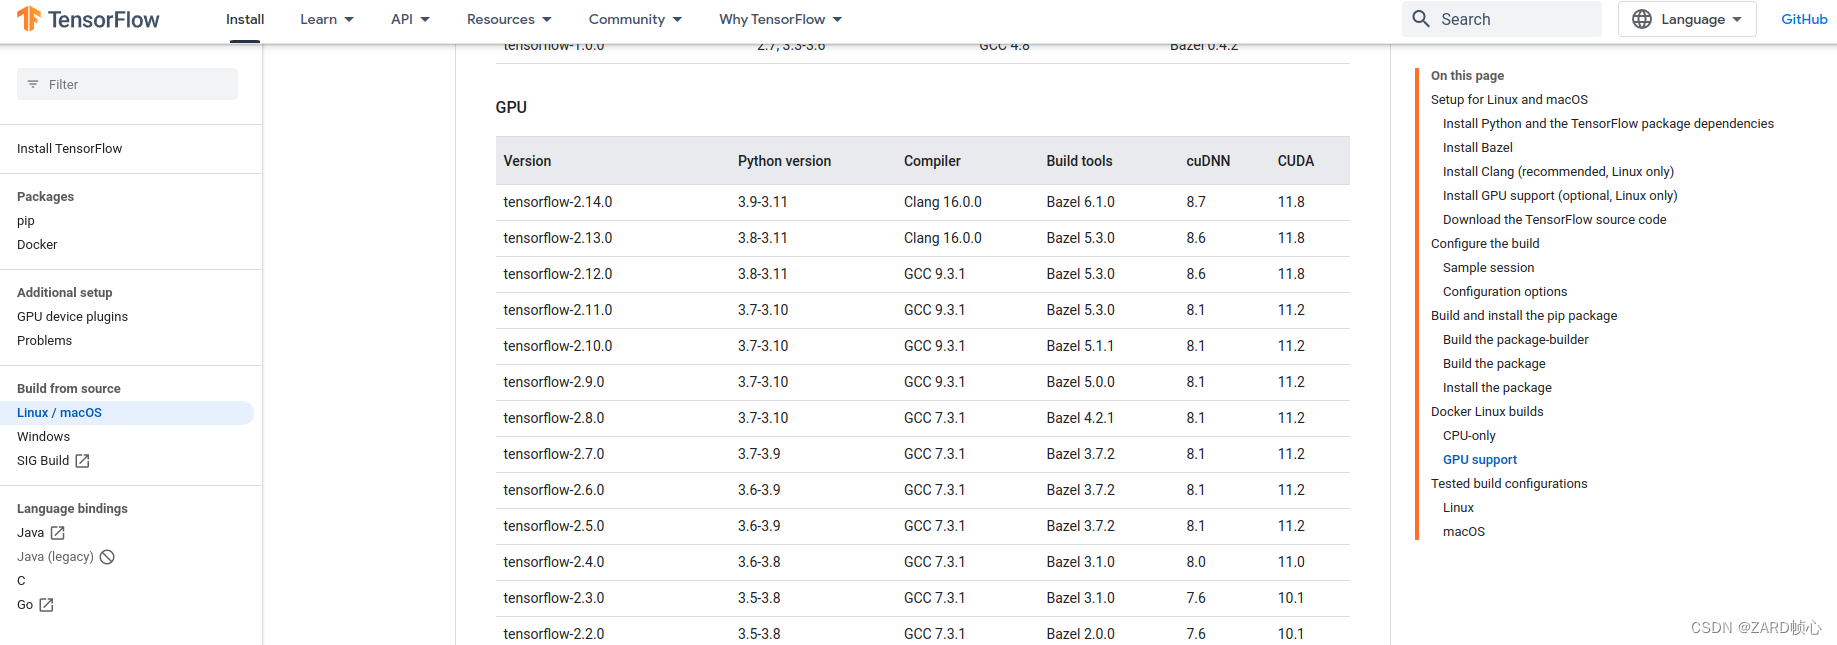The width and height of the screenshot is (1837, 645).
Task: Open the C language binding
Action: [x=21, y=581]
